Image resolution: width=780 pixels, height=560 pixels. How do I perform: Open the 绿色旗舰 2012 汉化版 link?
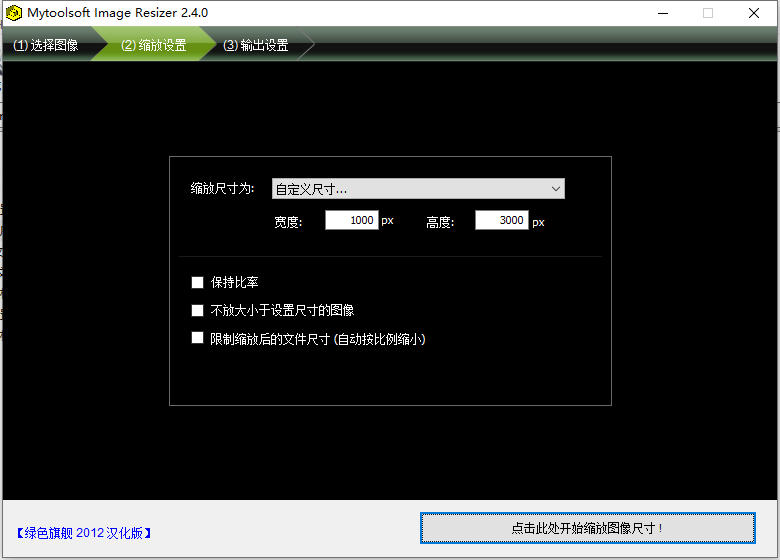pos(84,533)
